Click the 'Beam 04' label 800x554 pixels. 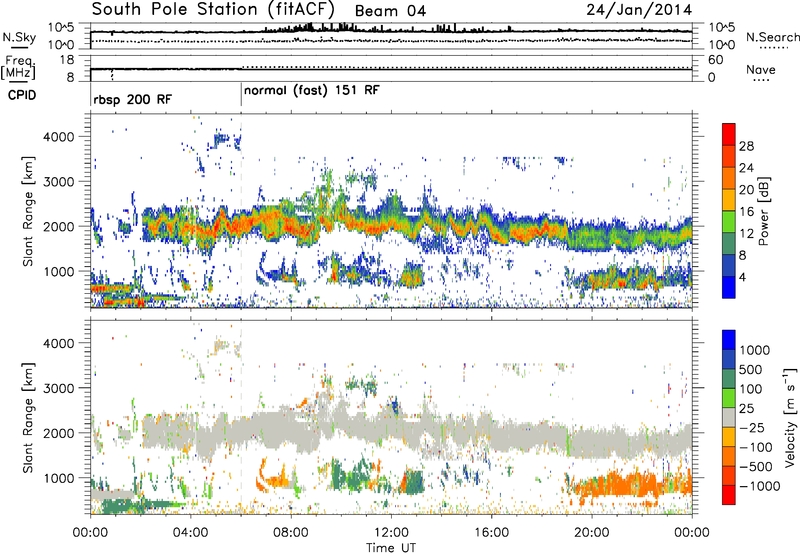click(390, 11)
